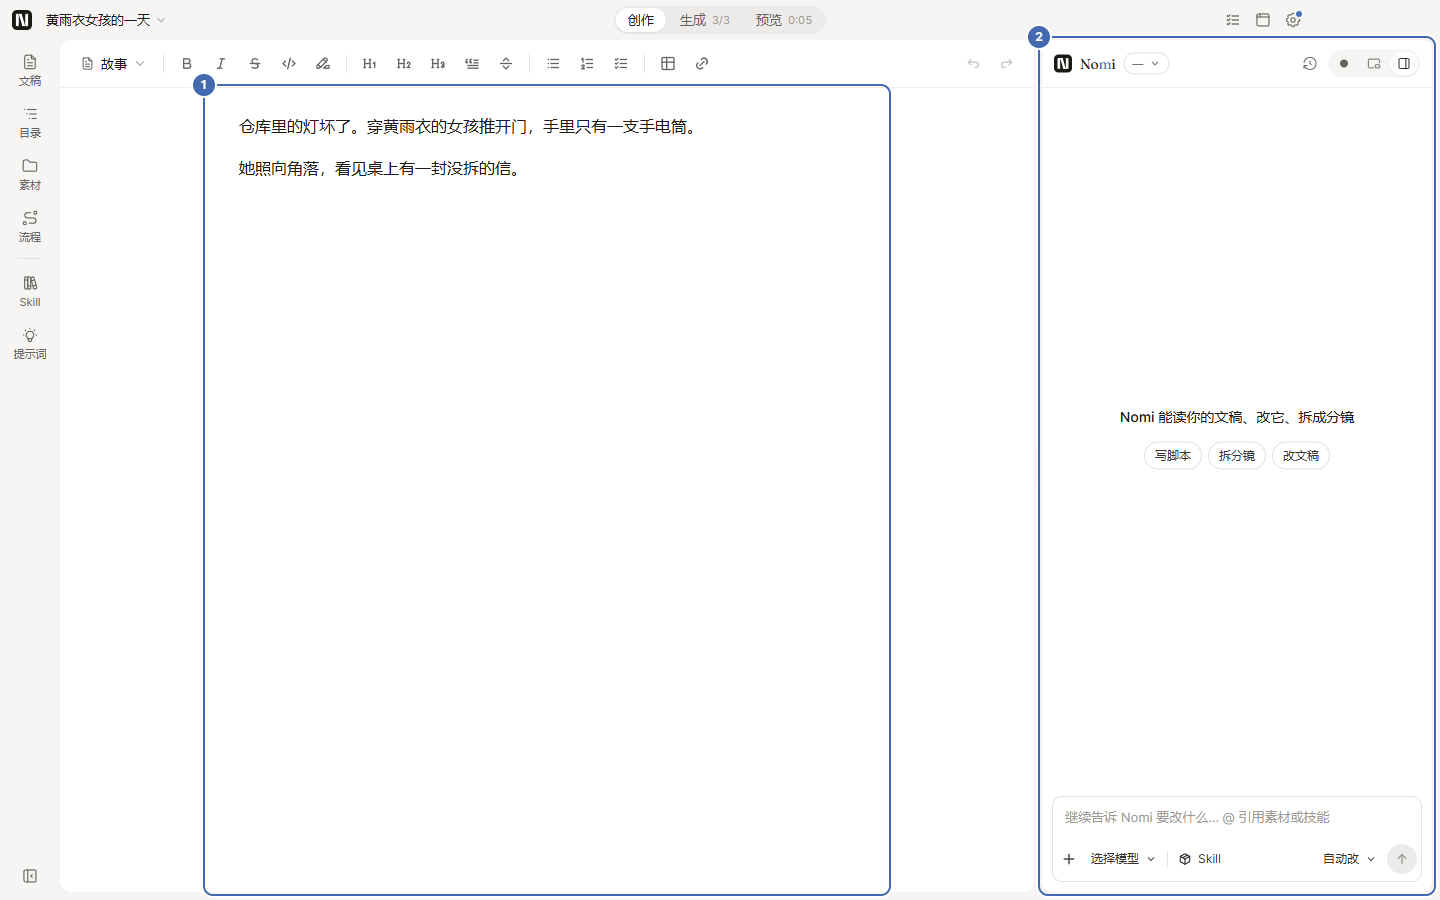Create a bulleted list

tap(553, 64)
